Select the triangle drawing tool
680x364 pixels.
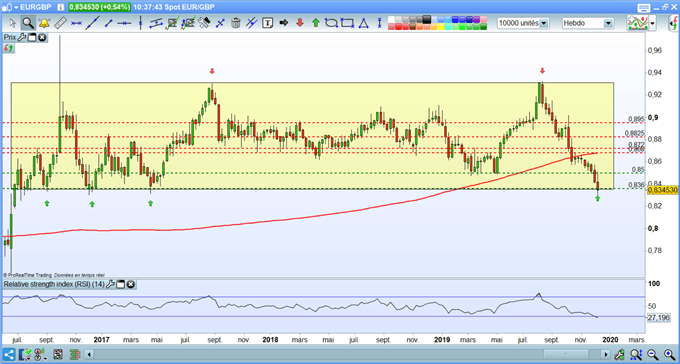click(363, 23)
